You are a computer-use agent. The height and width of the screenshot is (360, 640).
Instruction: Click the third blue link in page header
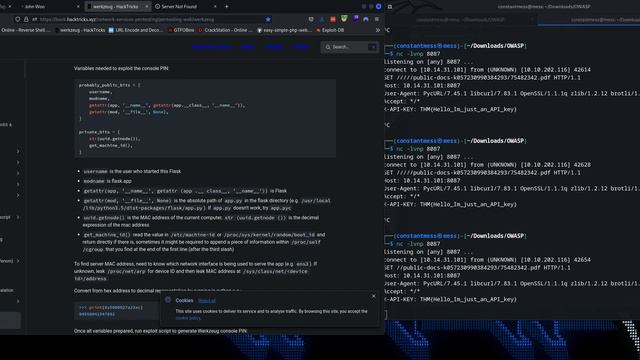(274, 47)
